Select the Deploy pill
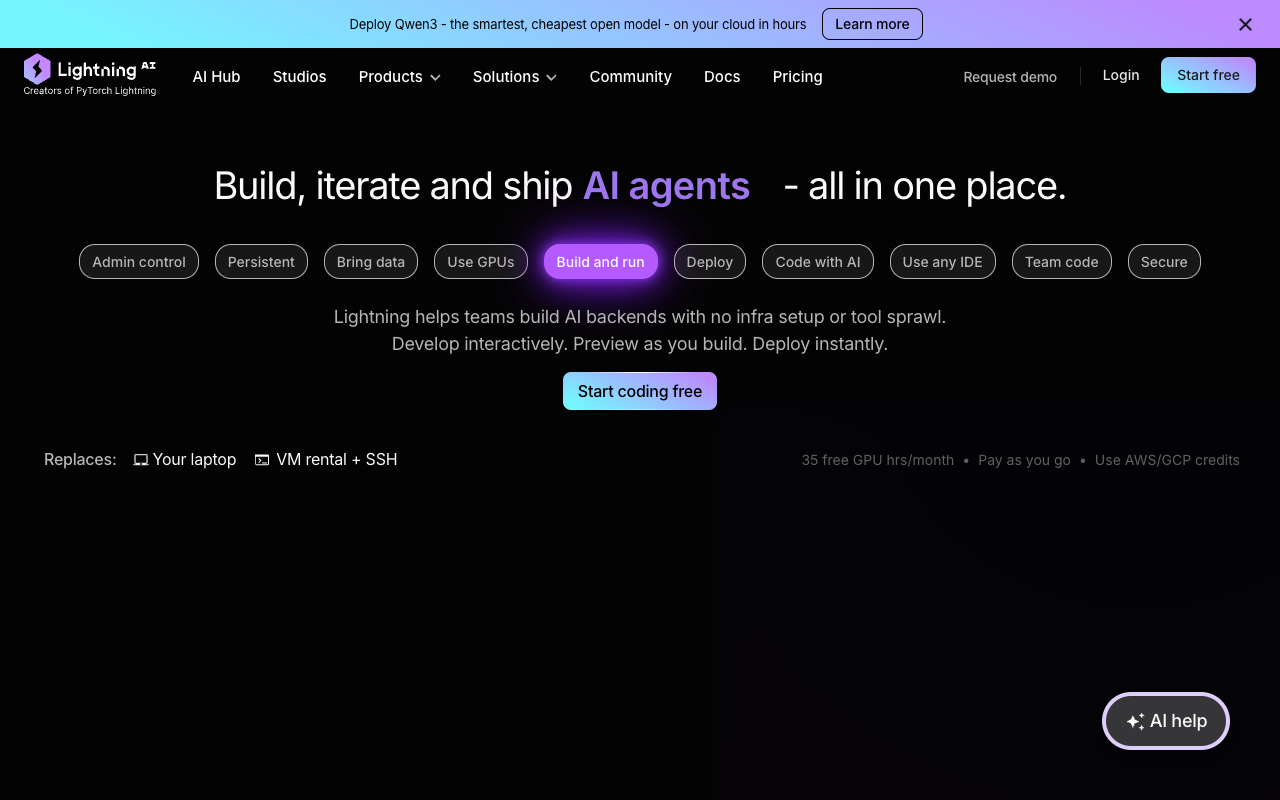 710,262
